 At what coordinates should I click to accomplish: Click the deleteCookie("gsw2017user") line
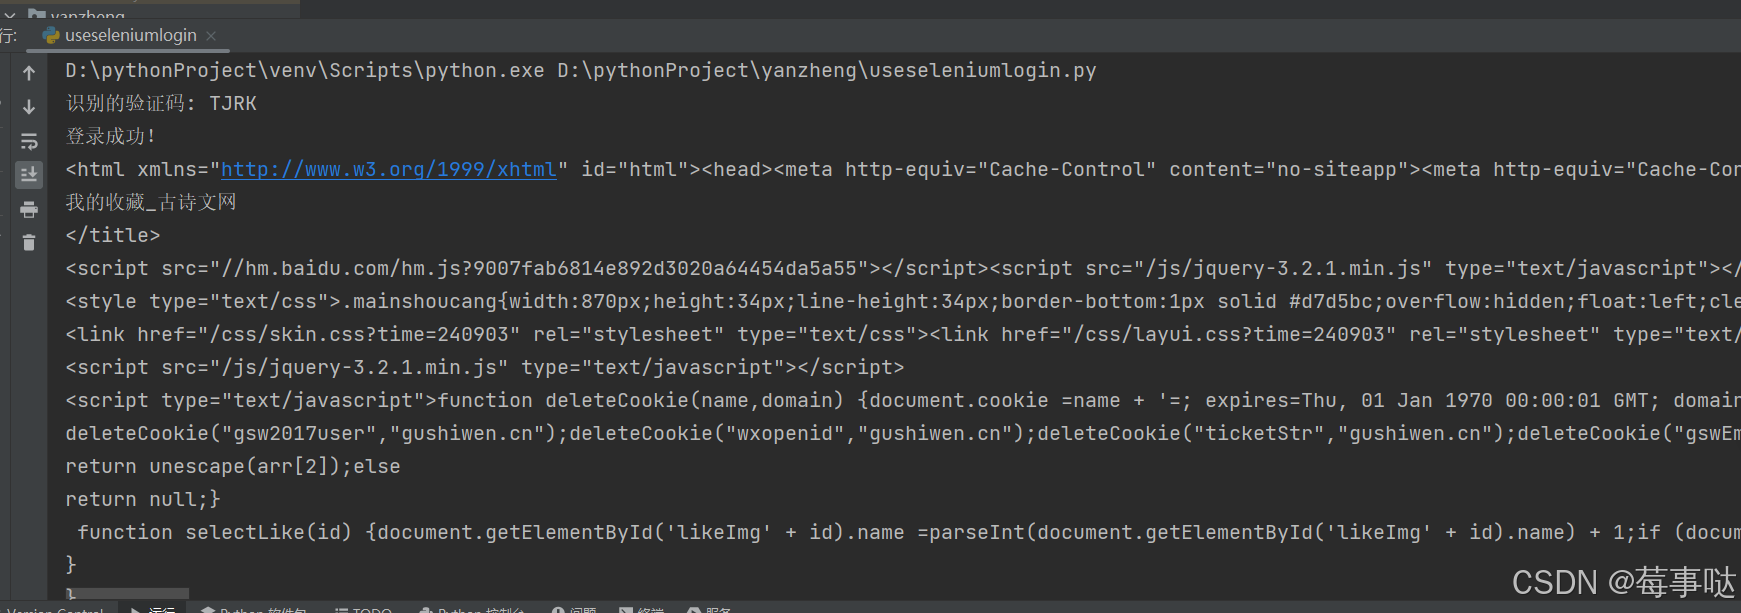[903, 433]
